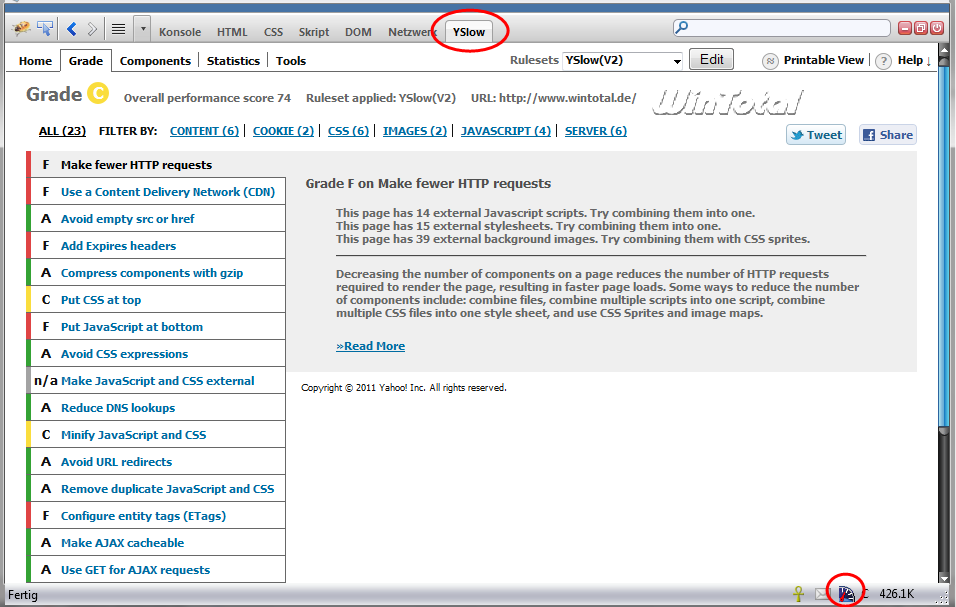Open Printable View
This screenshot has height=607, width=956.
824,60
